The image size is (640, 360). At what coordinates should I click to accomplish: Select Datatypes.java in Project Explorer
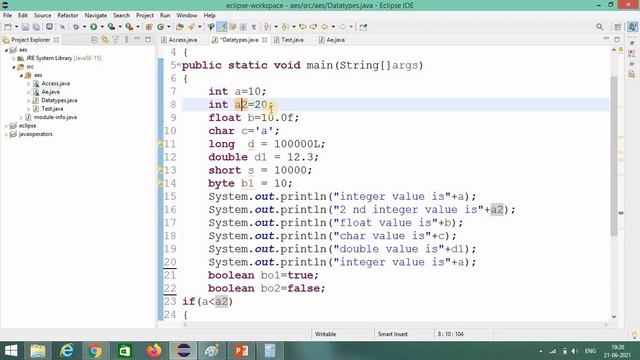59,100
